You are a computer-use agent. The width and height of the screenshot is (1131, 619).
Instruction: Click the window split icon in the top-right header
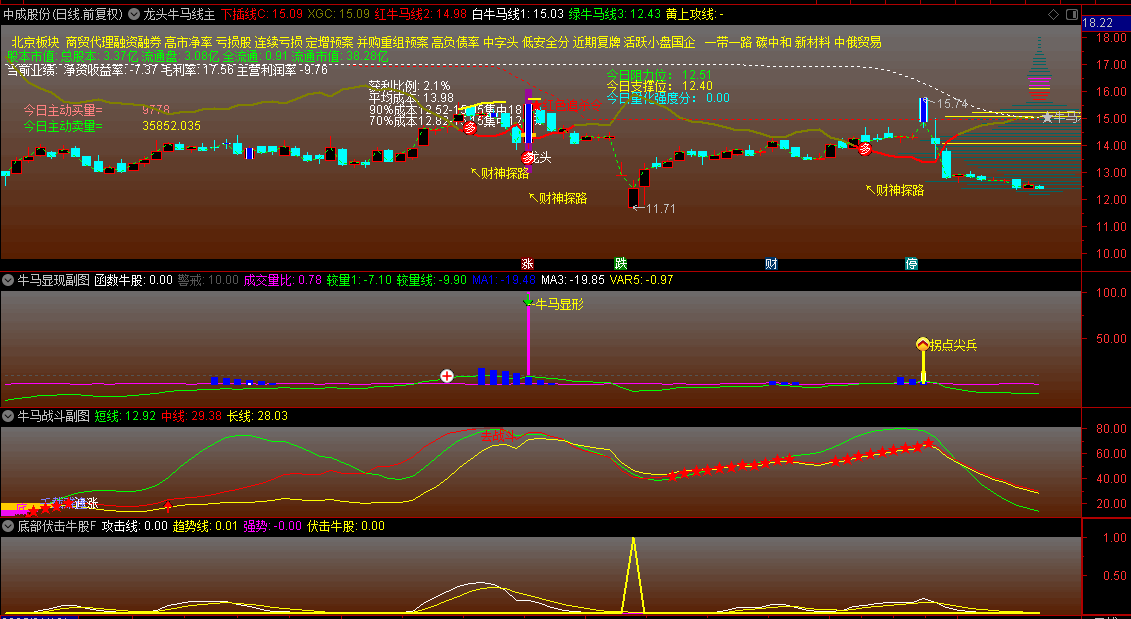1072,14
